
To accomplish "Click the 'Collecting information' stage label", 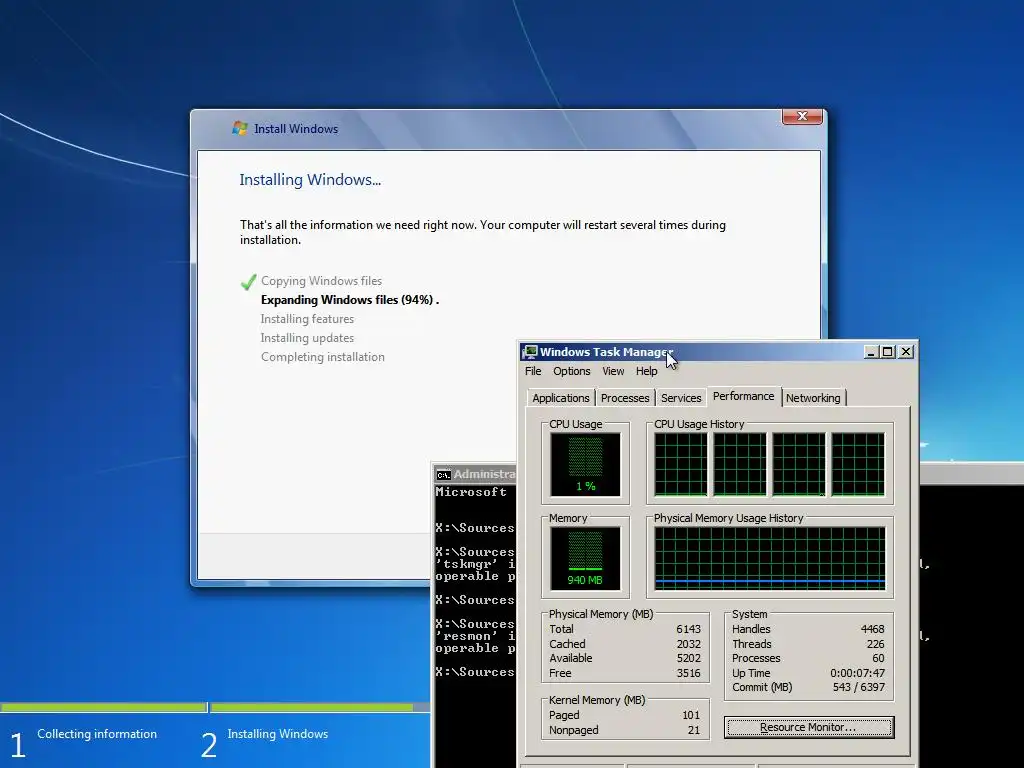I will (x=97, y=734).
